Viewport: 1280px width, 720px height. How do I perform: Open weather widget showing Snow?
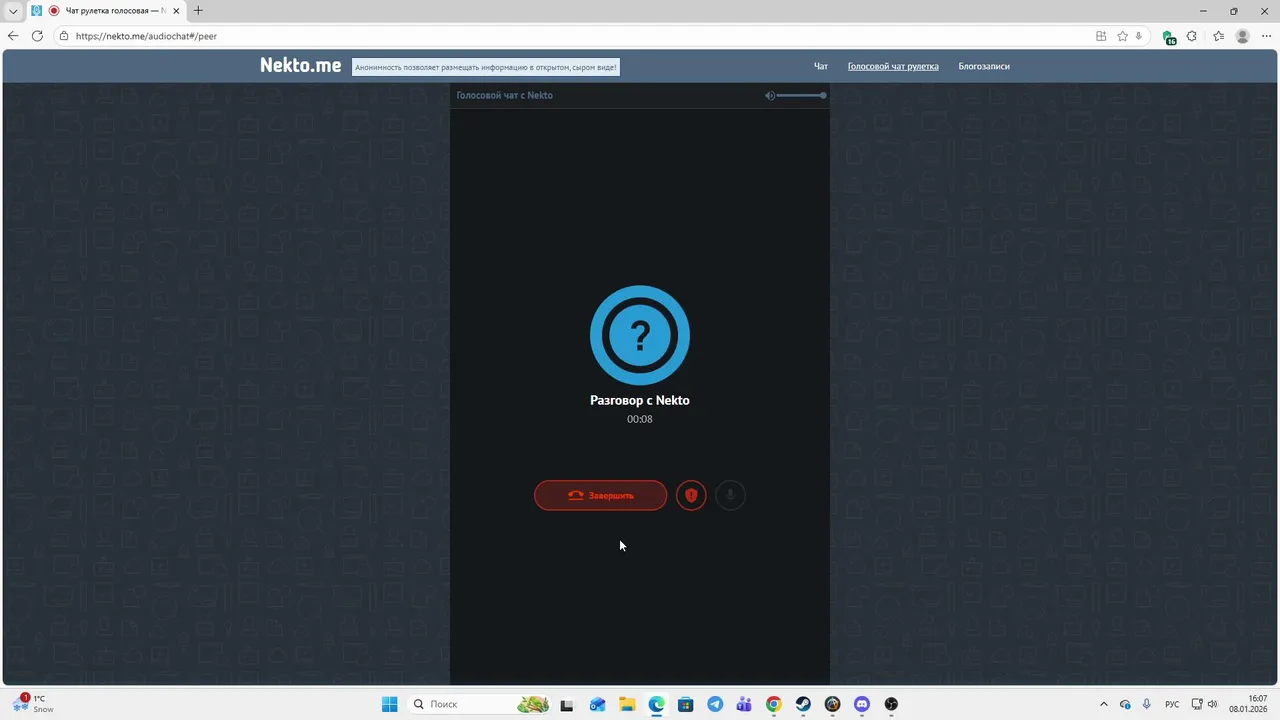(x=32, y=703)
